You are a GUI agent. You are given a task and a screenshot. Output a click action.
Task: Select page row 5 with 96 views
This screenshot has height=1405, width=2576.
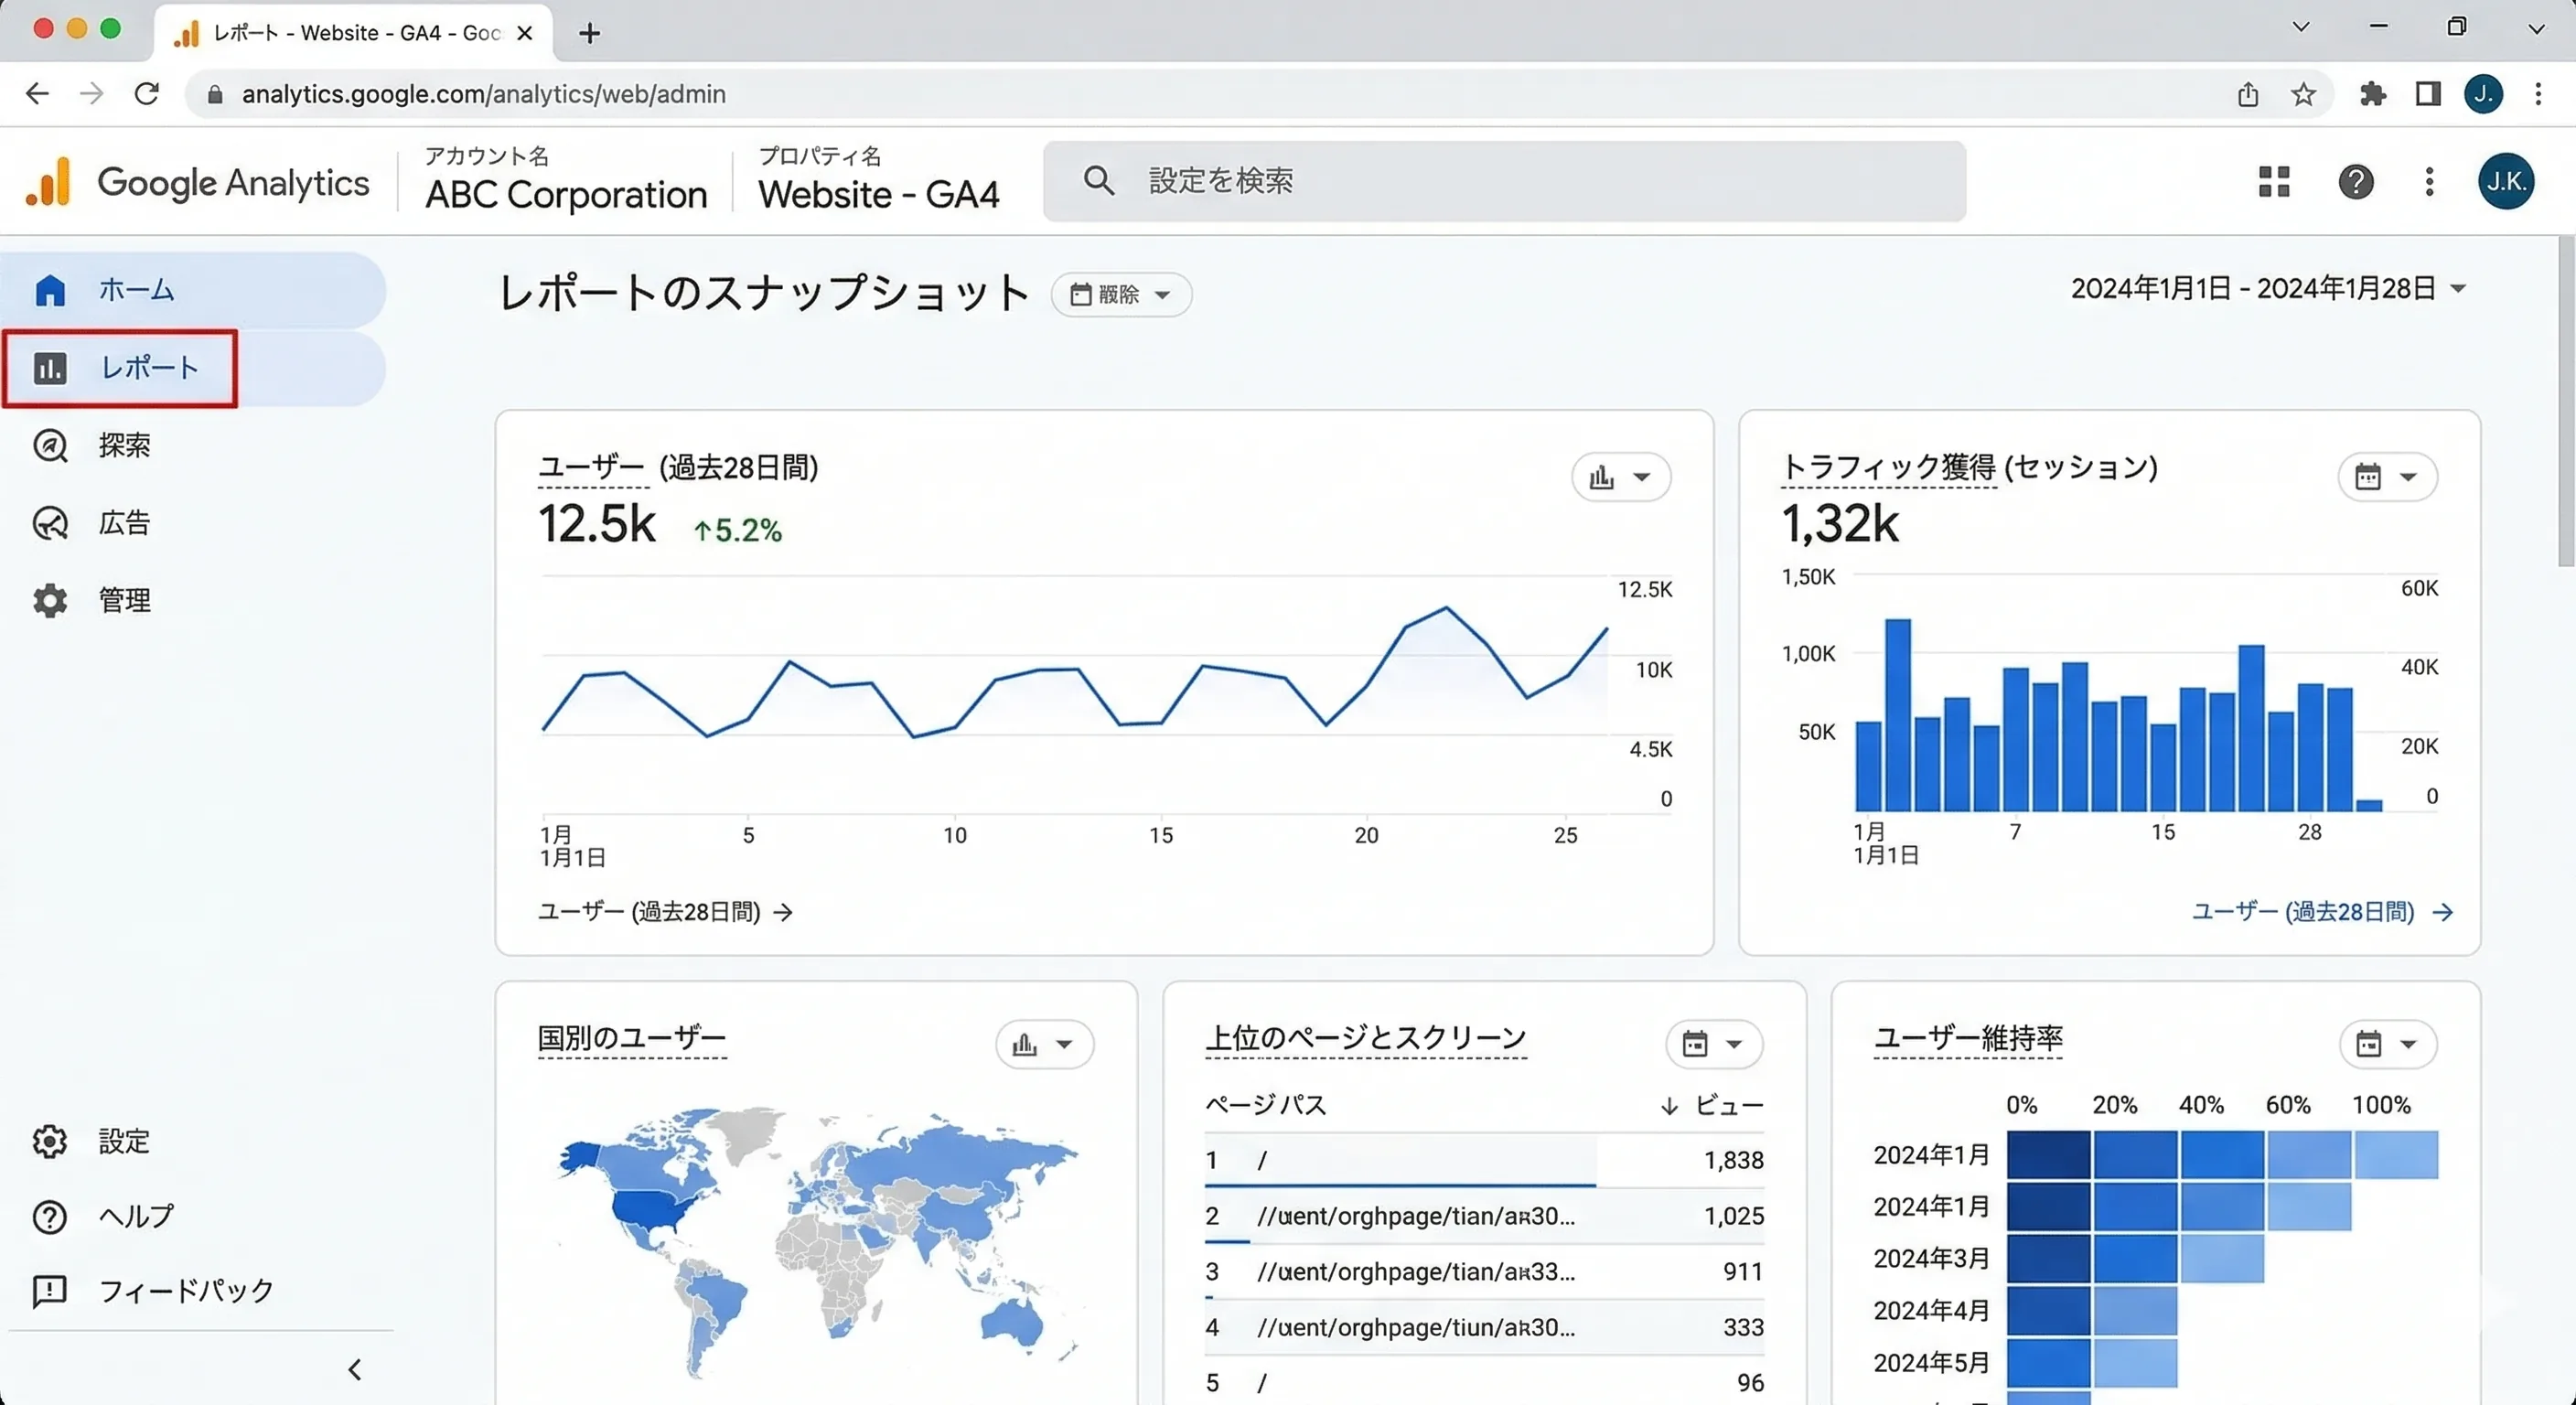pos(1484,1383)
